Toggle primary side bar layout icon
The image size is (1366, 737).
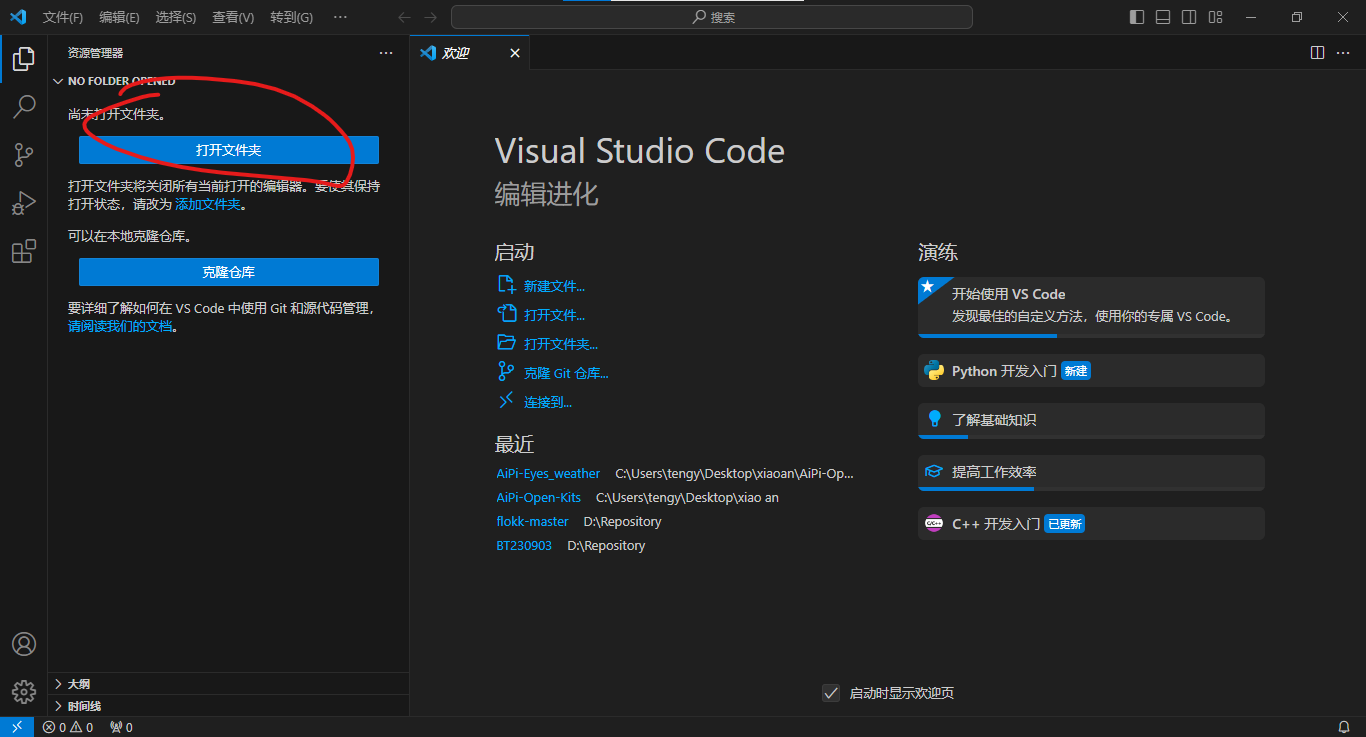tap(1137, 17)
